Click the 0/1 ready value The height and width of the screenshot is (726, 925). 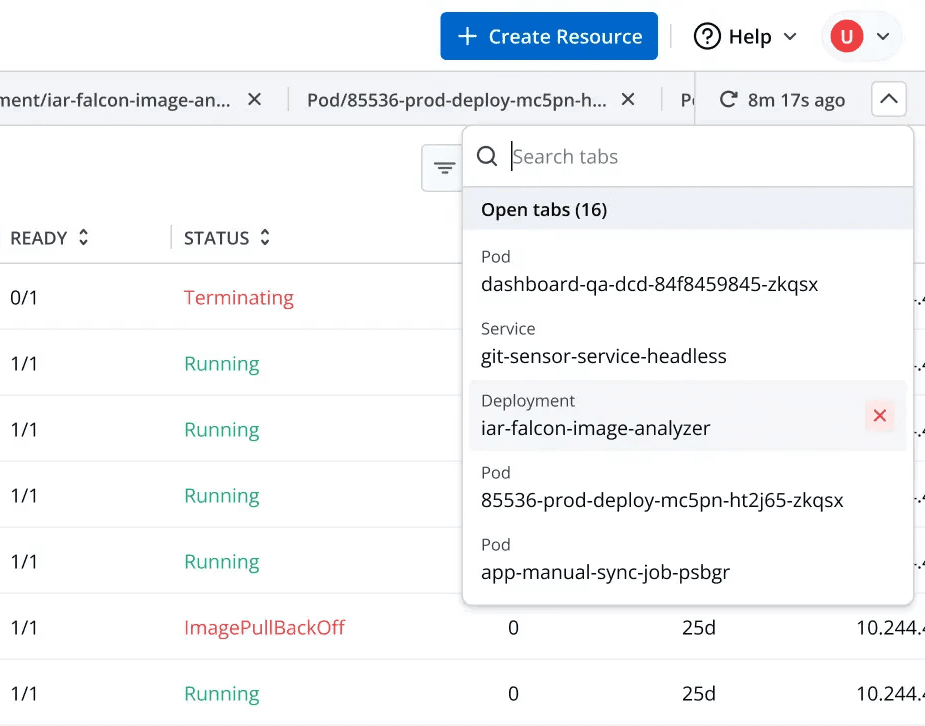pos(24,298)
